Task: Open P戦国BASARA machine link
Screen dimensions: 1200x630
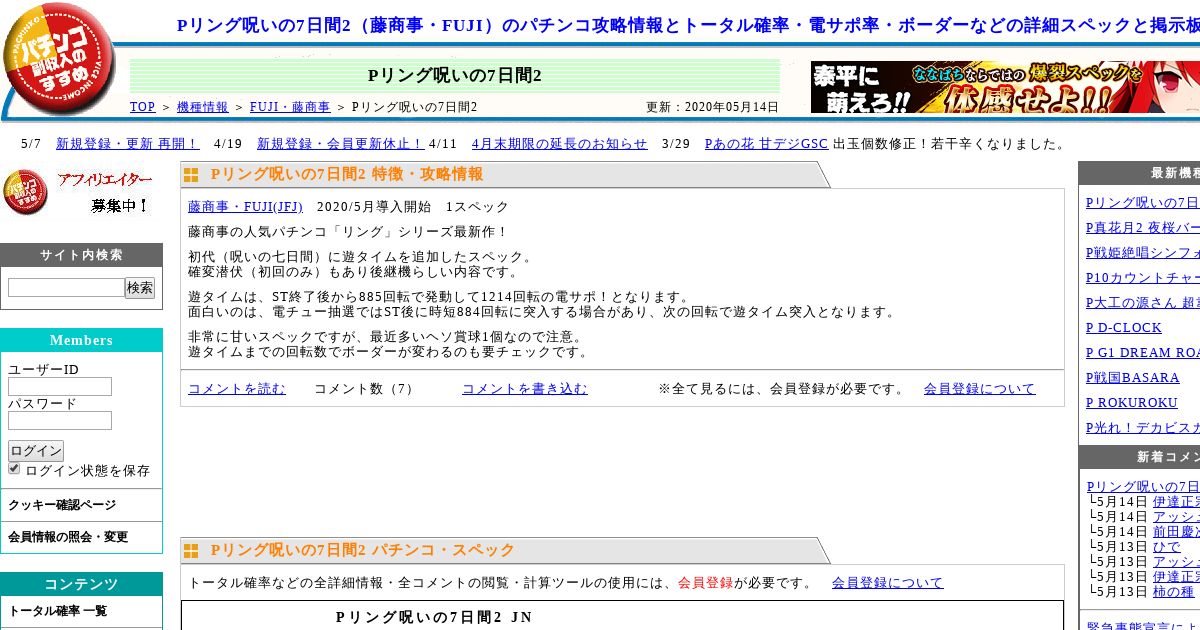Action: pyautogui.click(x=1133, y=378)
